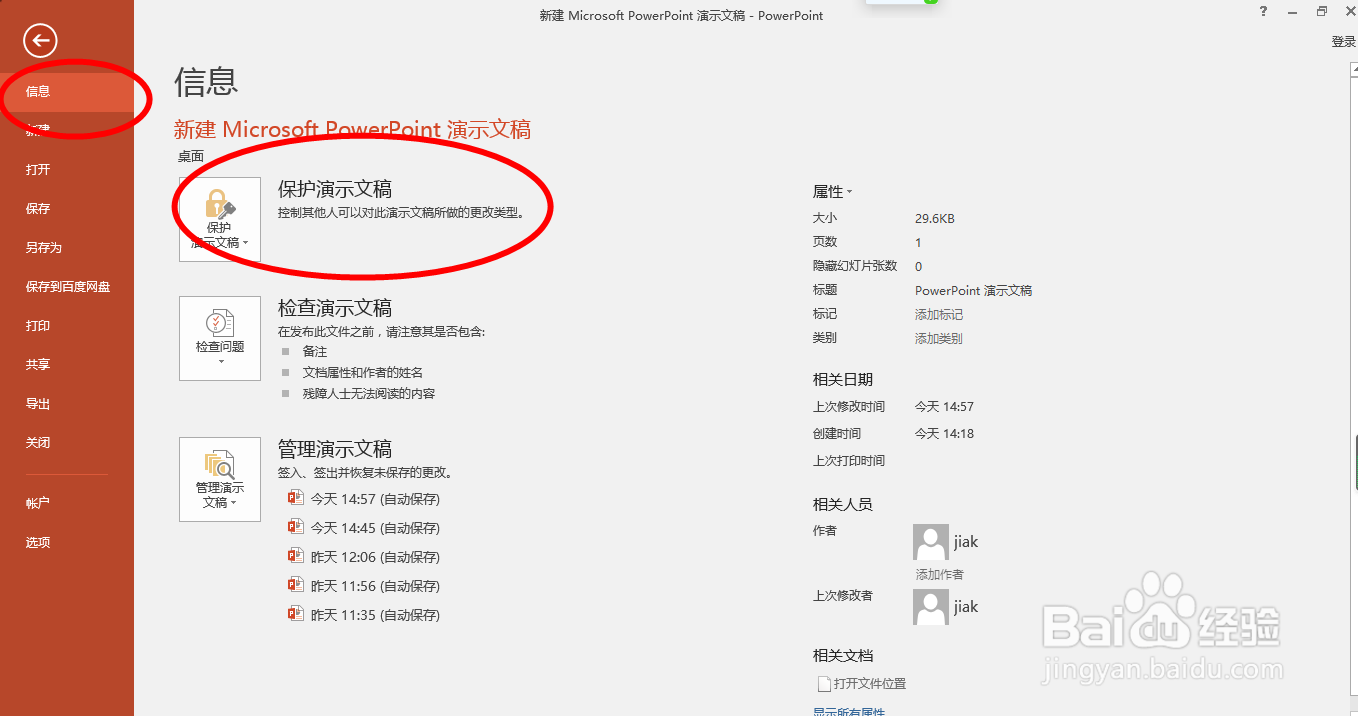Click the 添加标记 link to add tags
Viewport: 1358px width, 716px height.
(937, 313)
